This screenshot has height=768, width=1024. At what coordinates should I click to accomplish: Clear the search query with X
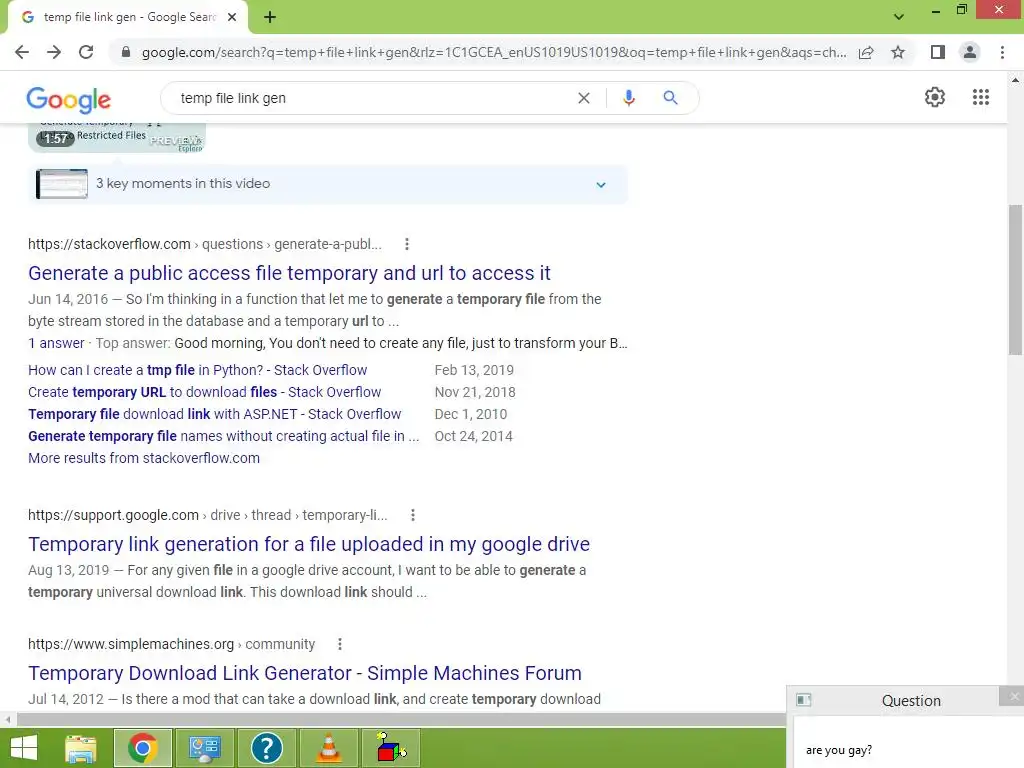click(584, 98)
